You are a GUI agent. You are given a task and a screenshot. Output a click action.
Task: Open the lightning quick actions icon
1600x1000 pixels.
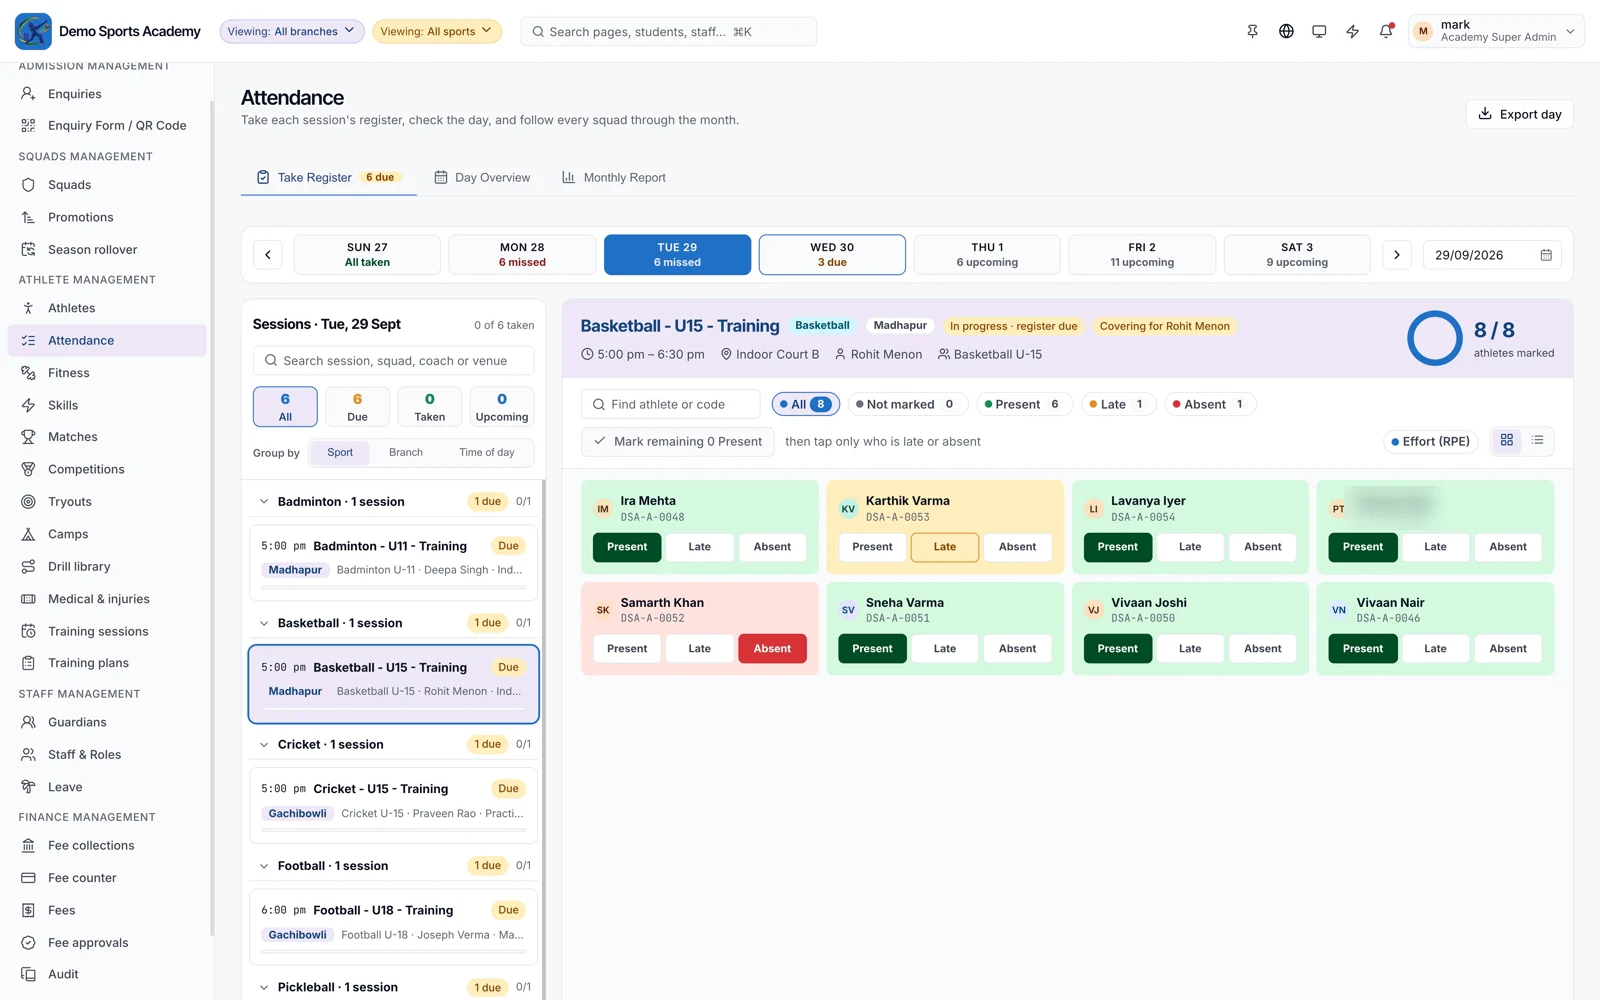(1352, 31)
